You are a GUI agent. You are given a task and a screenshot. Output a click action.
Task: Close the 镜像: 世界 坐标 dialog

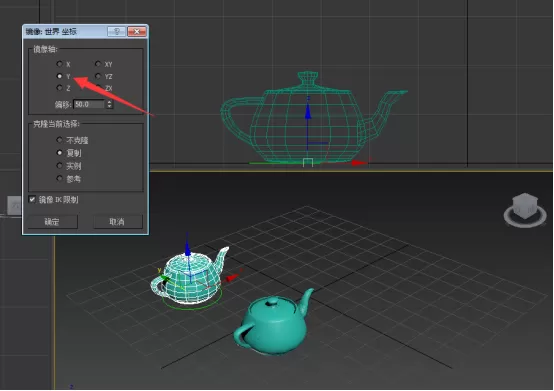pos(137,31)
